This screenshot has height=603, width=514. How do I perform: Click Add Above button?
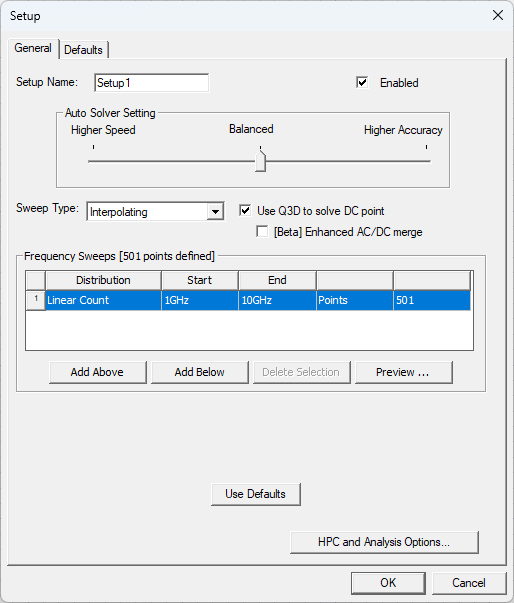click(98, 372)
